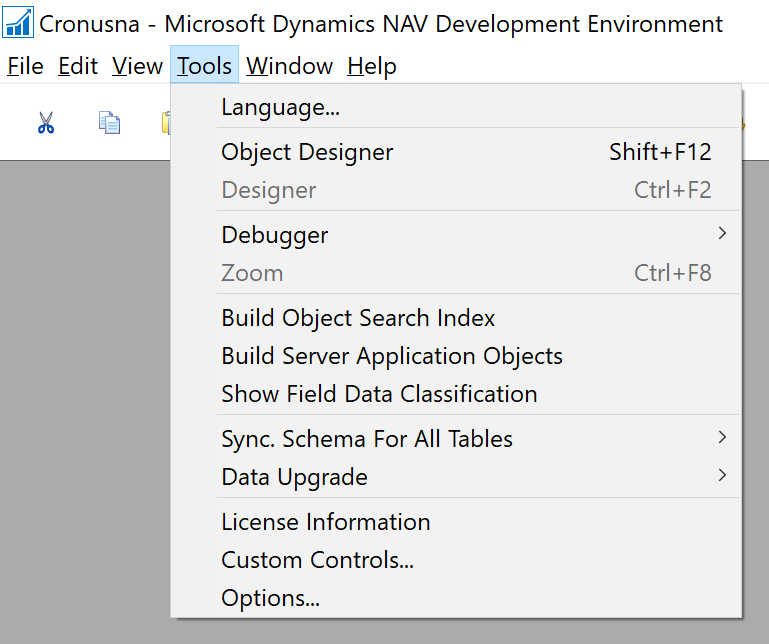Open the File menu
Screen dimensions: 769x644
pyautogui.click(x=26, y=66)
